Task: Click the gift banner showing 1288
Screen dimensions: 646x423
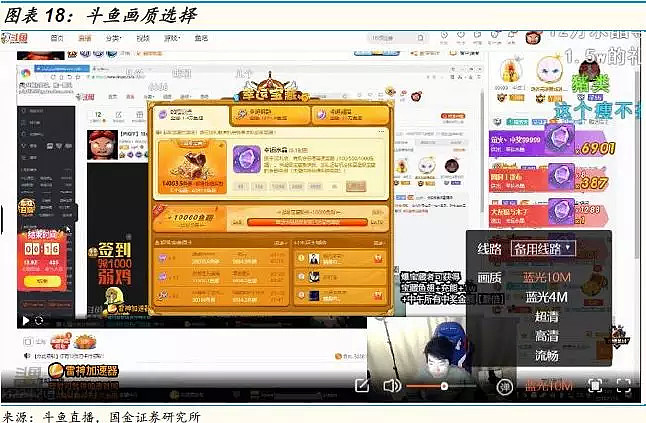Action: [x=549, y=213]
